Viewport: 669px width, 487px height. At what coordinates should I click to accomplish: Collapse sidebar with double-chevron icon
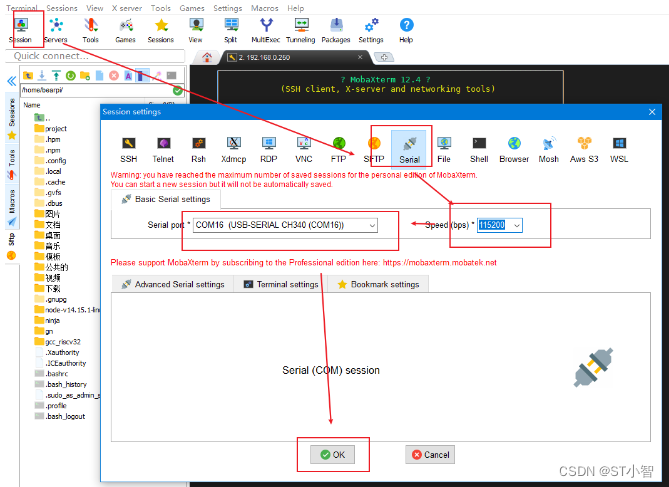12,81
